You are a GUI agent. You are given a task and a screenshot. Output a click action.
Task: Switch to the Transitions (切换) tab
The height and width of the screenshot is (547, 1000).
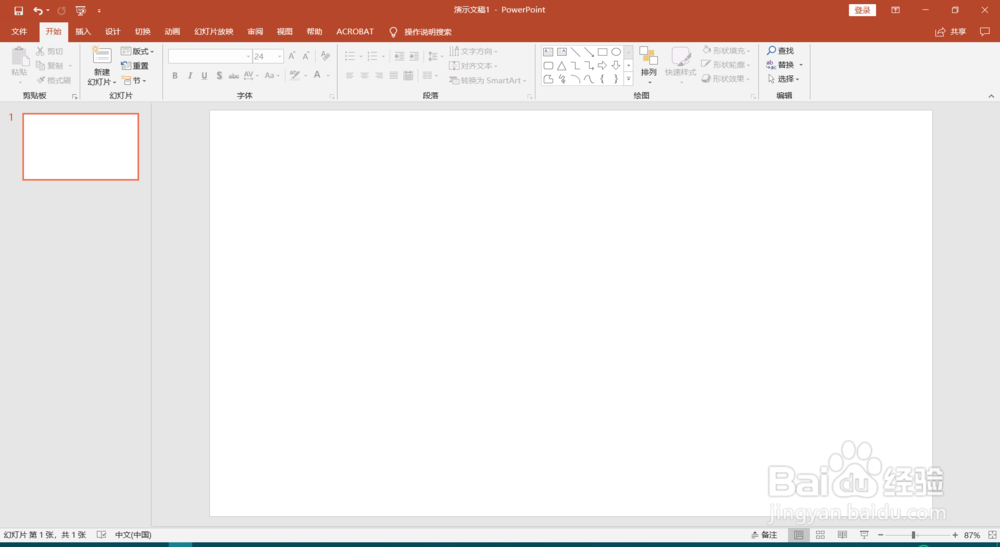(x=143, y=31)
